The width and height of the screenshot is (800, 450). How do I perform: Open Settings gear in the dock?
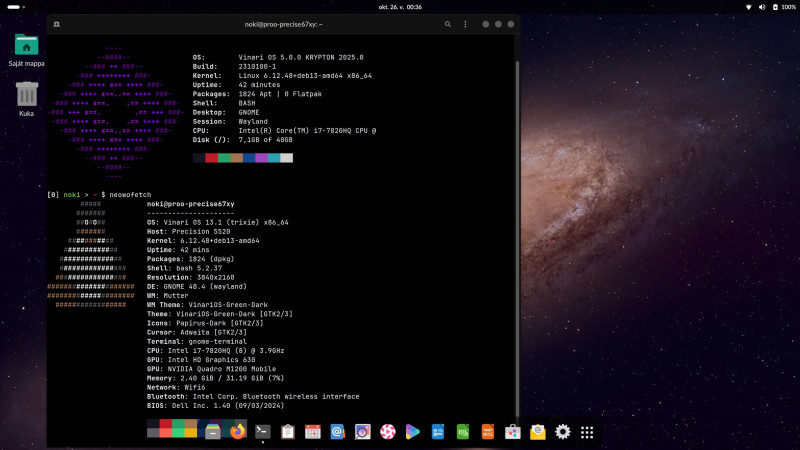point(562,432)
